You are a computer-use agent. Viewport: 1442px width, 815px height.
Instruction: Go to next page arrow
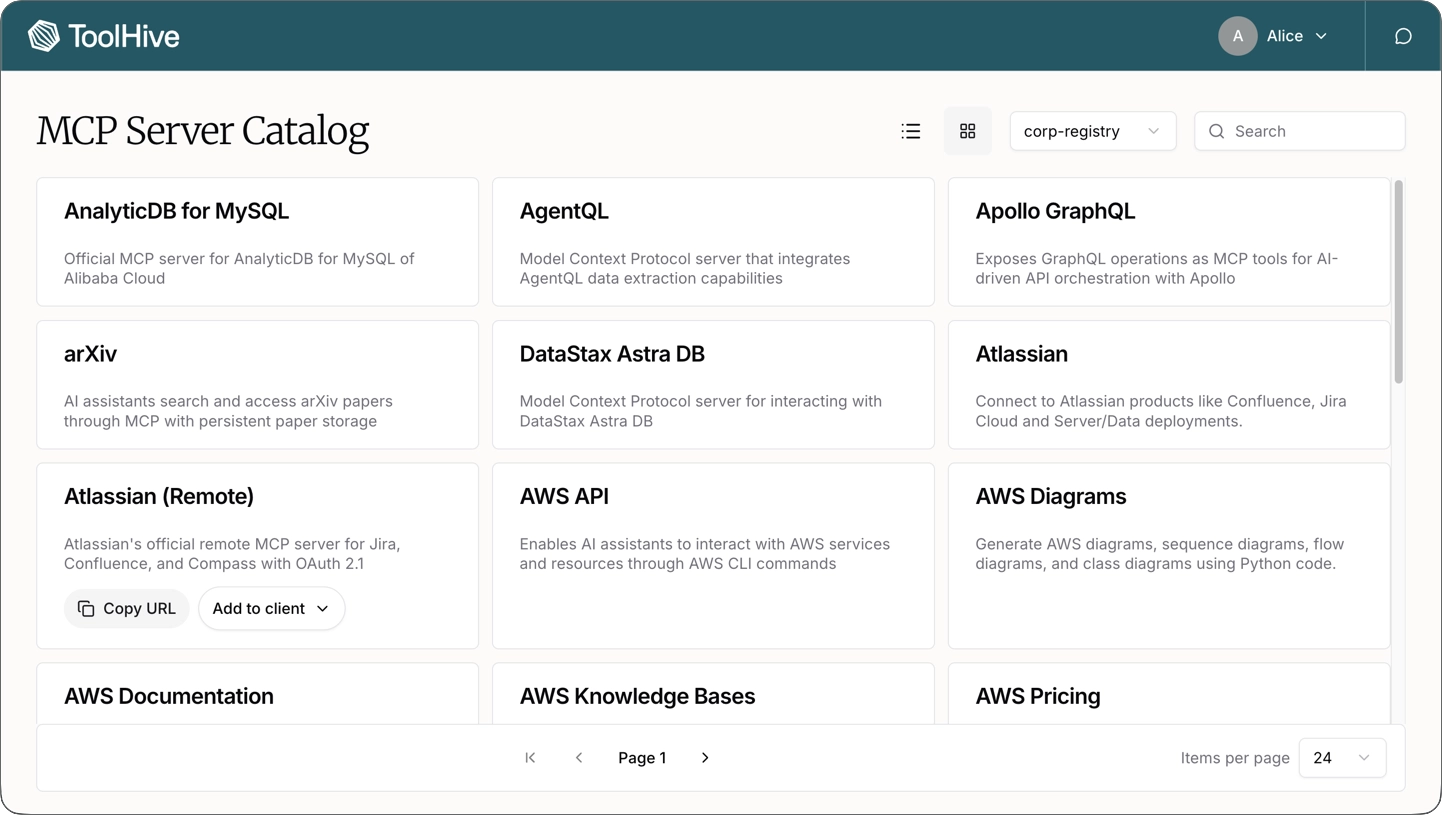[705, 758]
